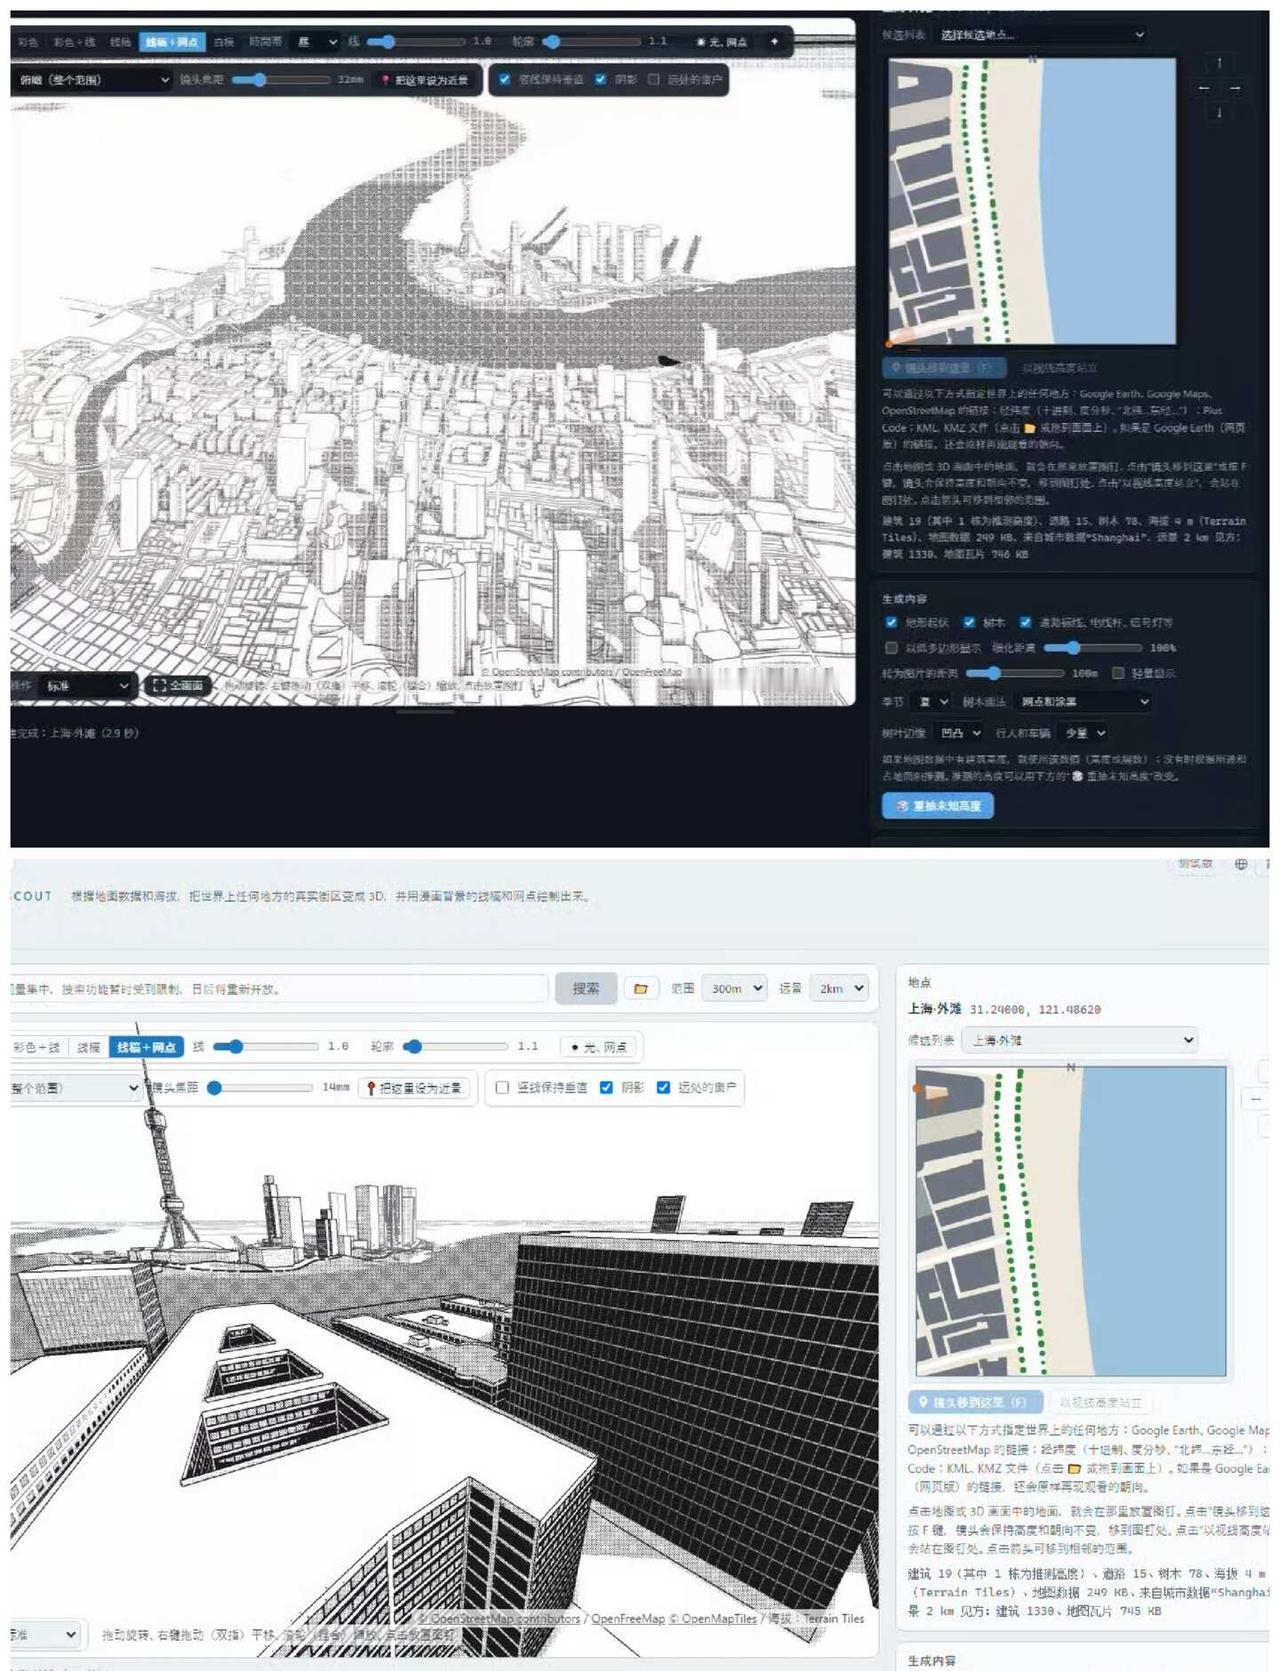Image resolution: width=1280 pixels, height=1671 pixels.
Task: Uncheck 树木 checkbox in 生成内容
Action: coord(969,622)
